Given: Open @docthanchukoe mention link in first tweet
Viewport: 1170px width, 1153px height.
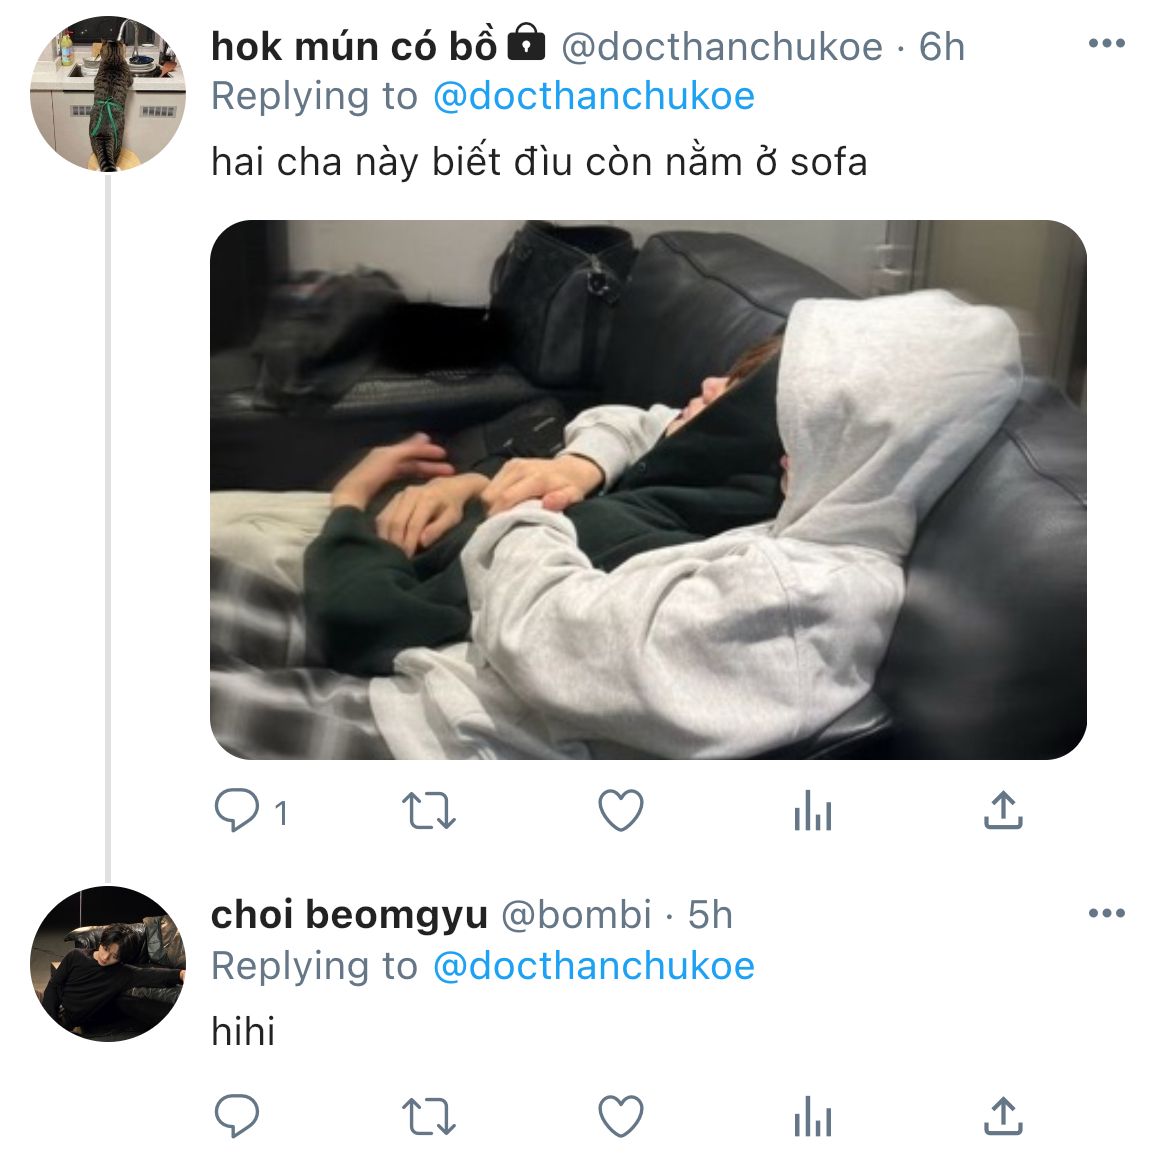Looking at the screenshot, I should 594,97.
